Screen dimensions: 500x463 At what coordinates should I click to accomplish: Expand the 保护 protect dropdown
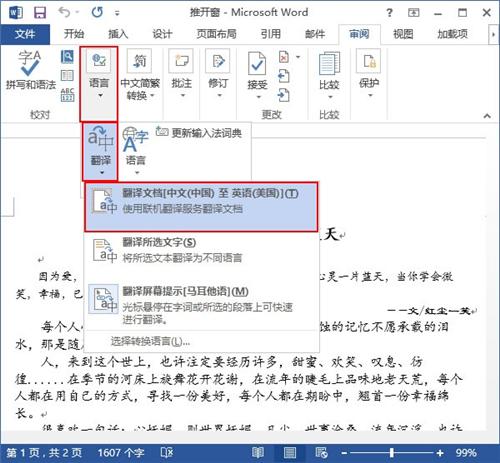tap(369, 74)
